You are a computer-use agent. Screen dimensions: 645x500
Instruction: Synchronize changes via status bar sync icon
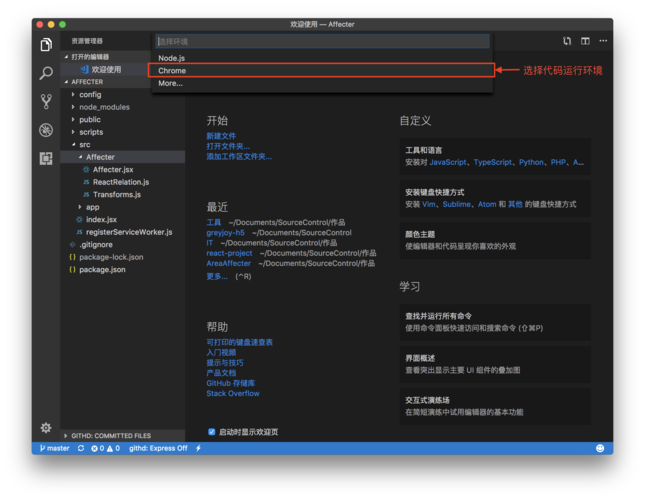pos(81,448)
